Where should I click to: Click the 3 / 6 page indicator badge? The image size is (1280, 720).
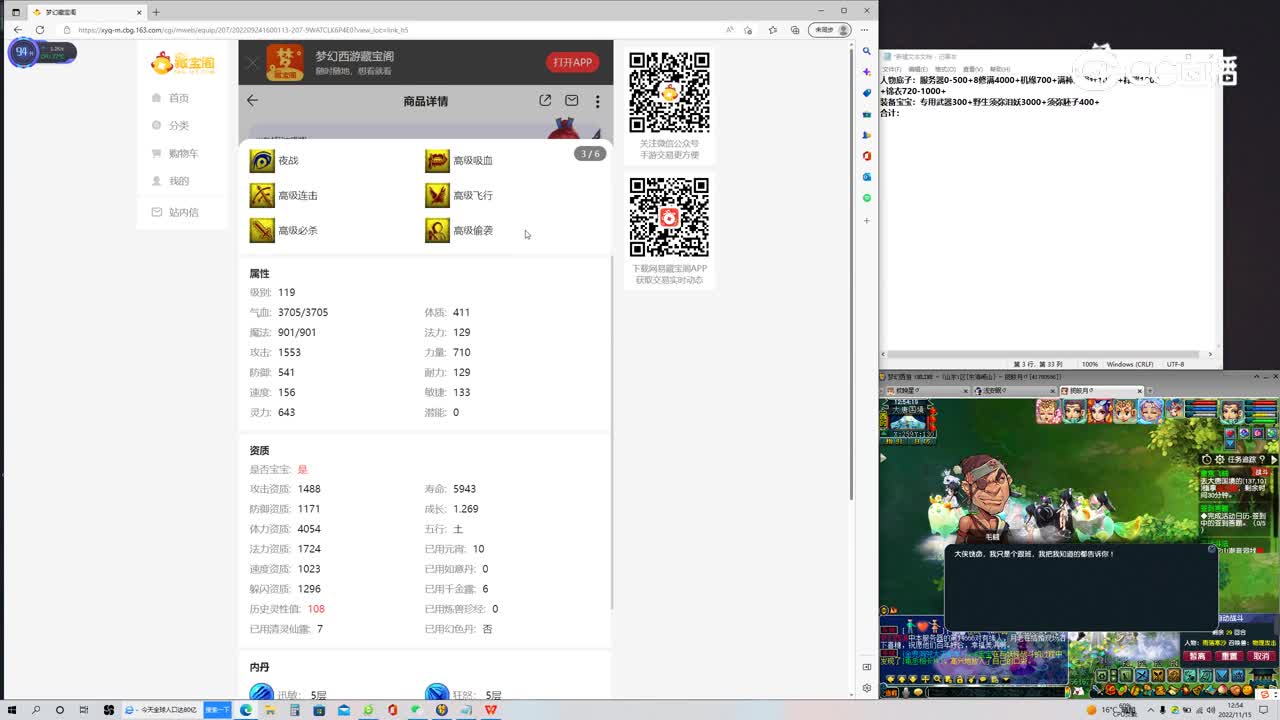pyautogui.click(x=590, y=154)
